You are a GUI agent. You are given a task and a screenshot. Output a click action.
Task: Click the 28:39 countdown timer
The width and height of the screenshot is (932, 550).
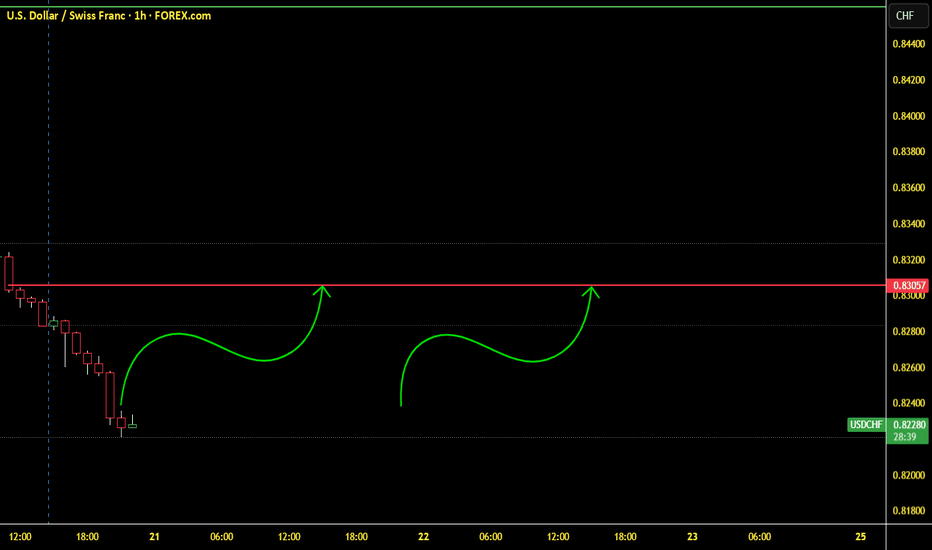point(905,437)
